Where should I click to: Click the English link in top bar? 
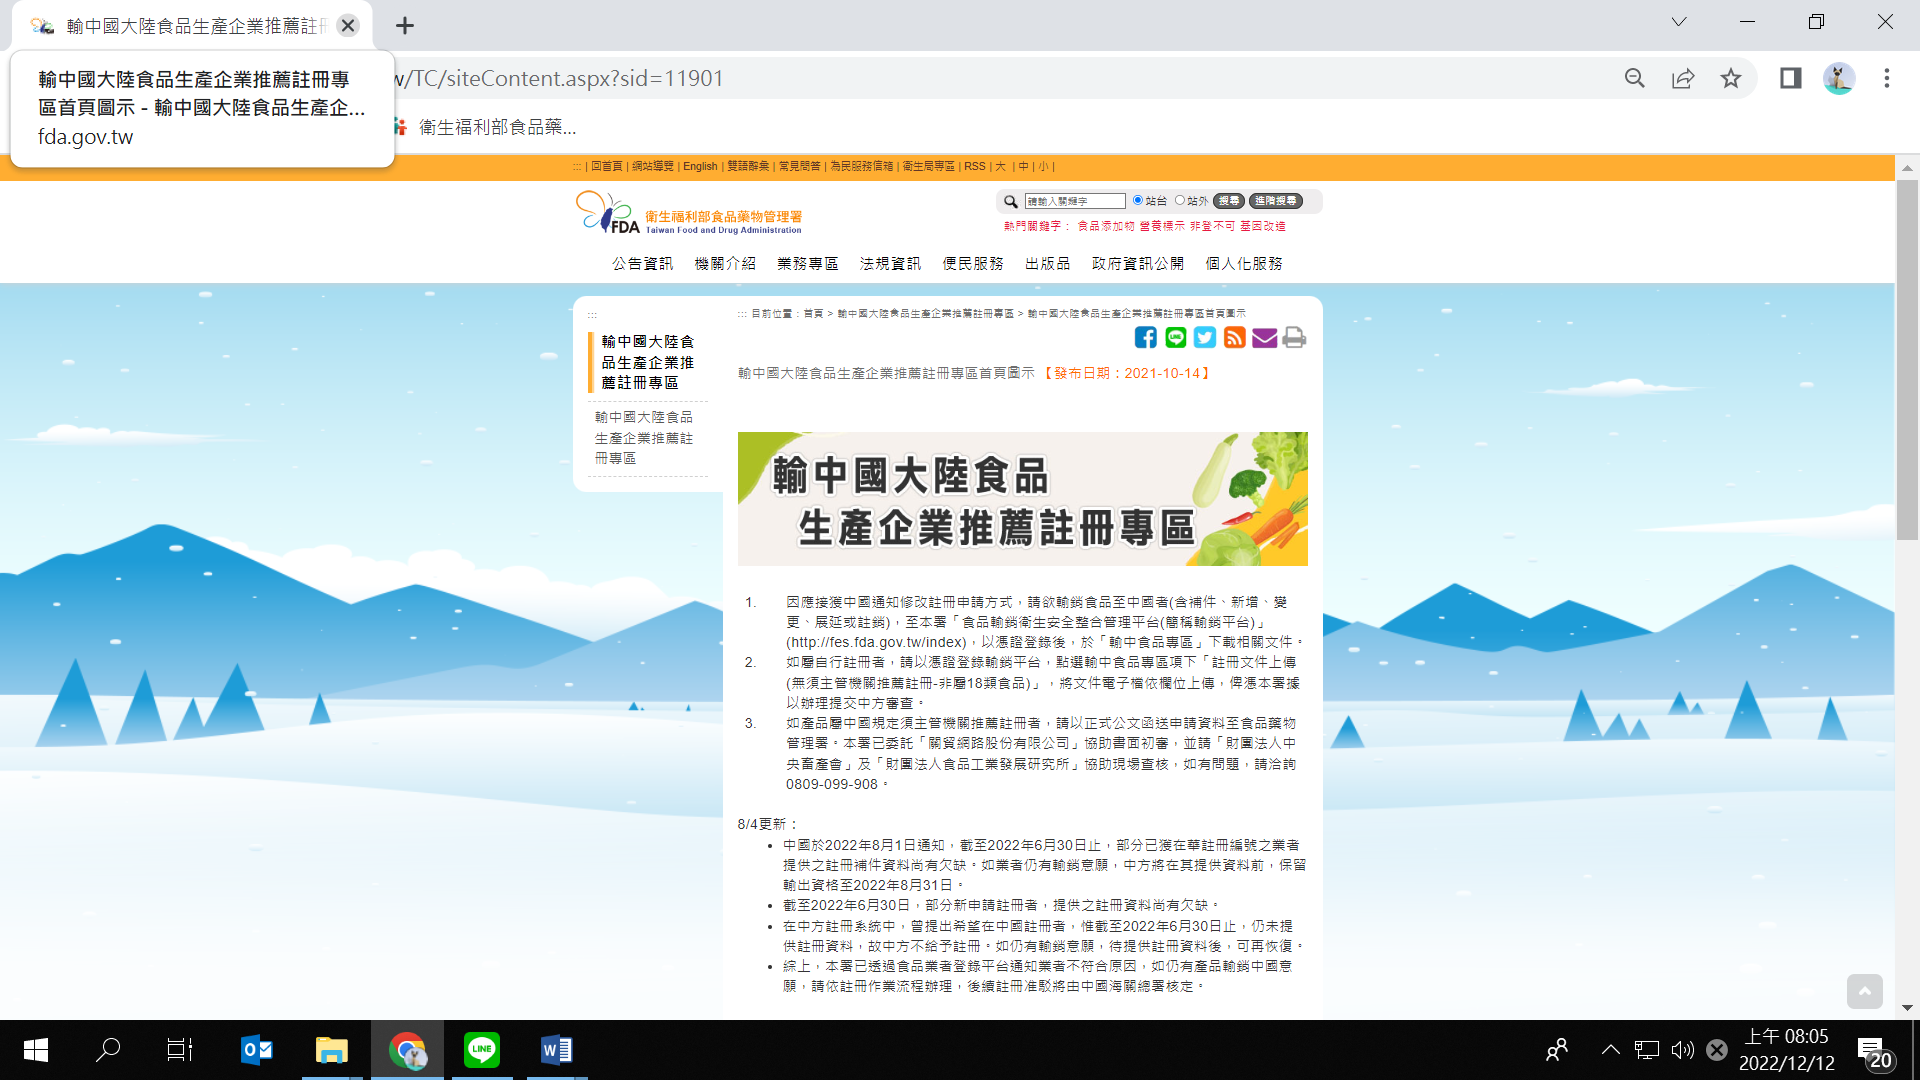click(700, 167)
